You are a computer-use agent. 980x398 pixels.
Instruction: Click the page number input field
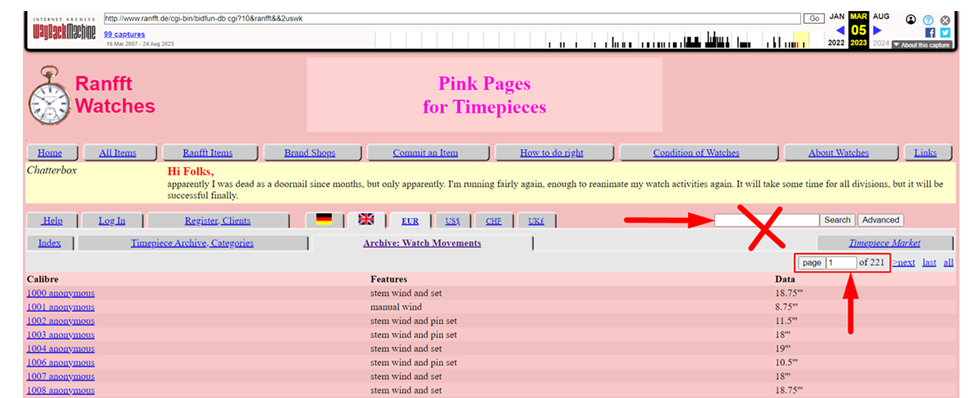coord(841,263)
